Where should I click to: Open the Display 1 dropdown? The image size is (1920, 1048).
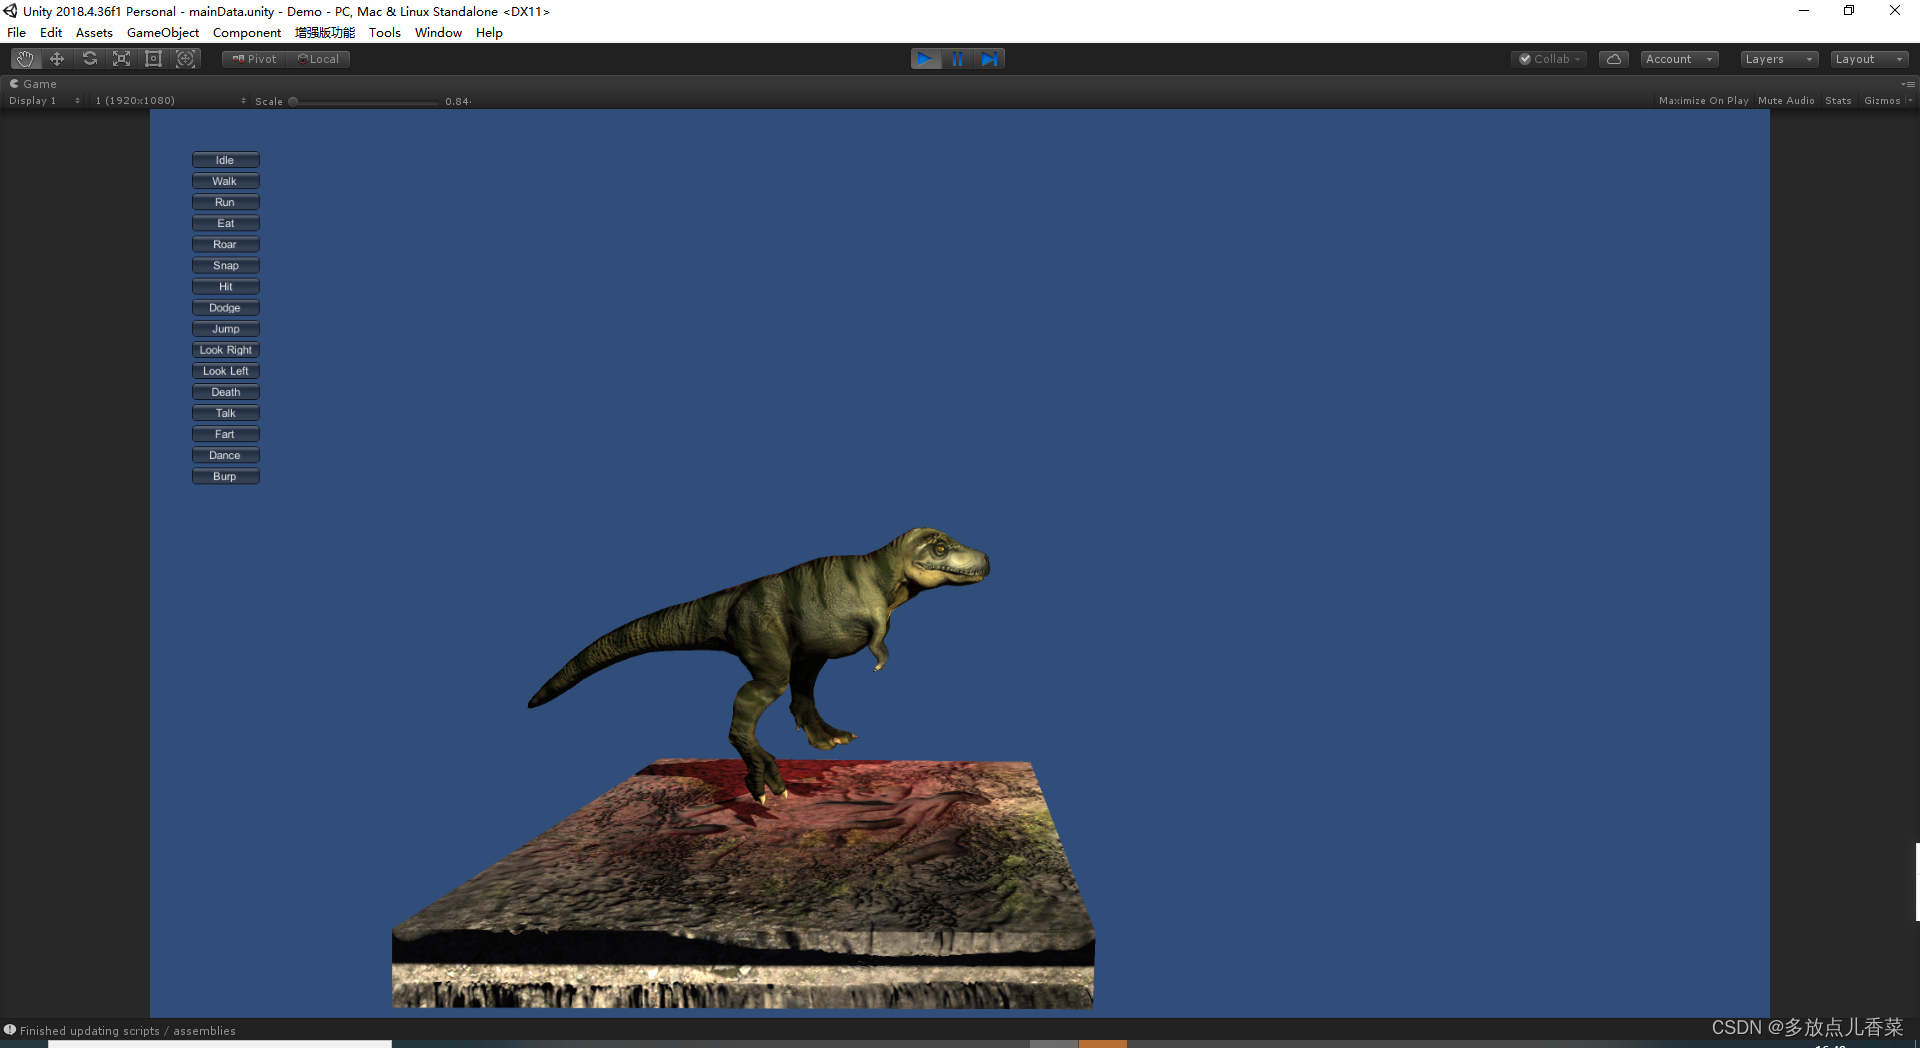43,101
